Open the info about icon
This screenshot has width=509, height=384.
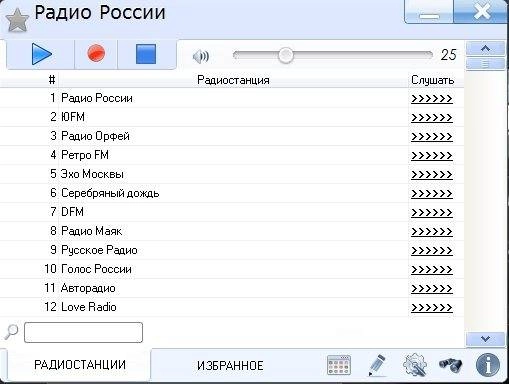[x=488, y=365]
